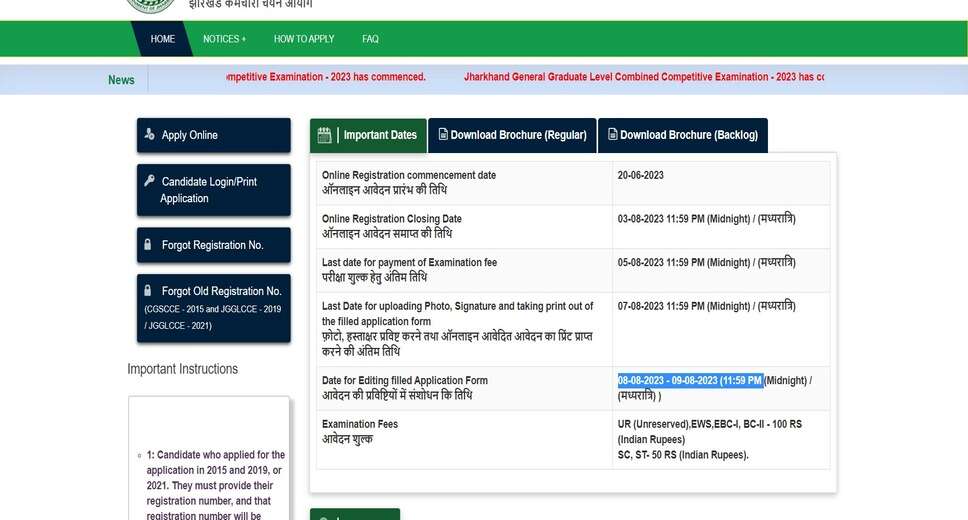Click the scrolling news headline about Examination 2023

click(x=644, y=77)
